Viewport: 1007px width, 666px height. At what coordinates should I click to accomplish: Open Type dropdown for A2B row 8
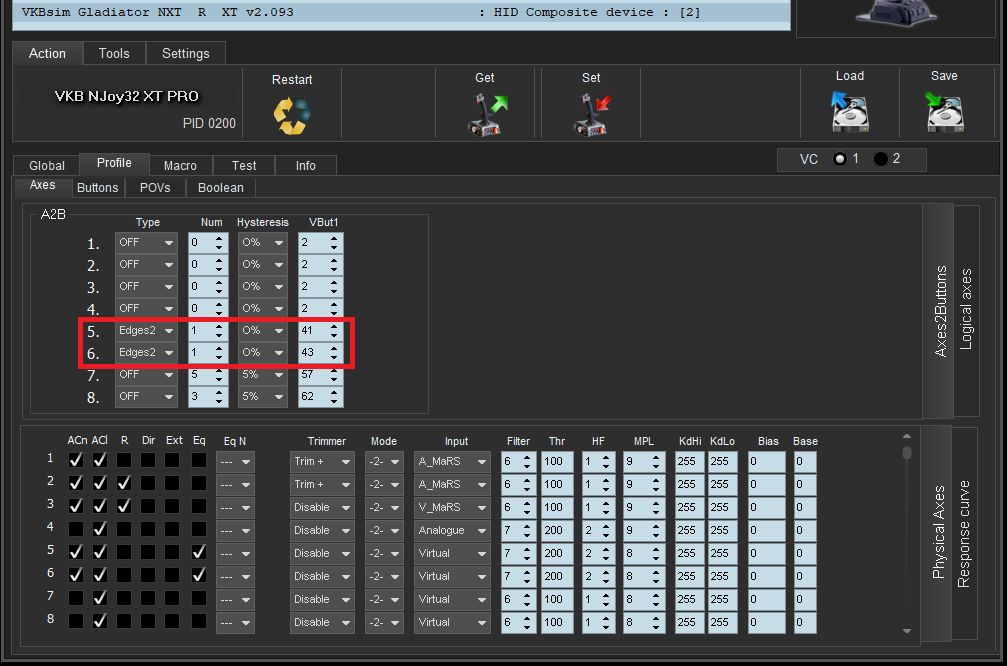tap(146, 396)
